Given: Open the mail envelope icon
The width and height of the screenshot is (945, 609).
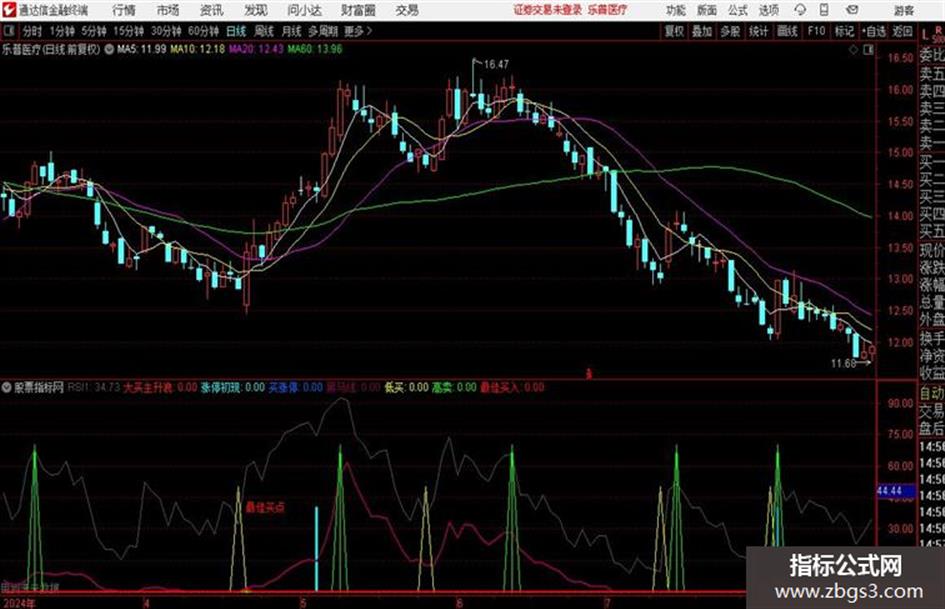Looking at the screenshot, I should point(852,10).
